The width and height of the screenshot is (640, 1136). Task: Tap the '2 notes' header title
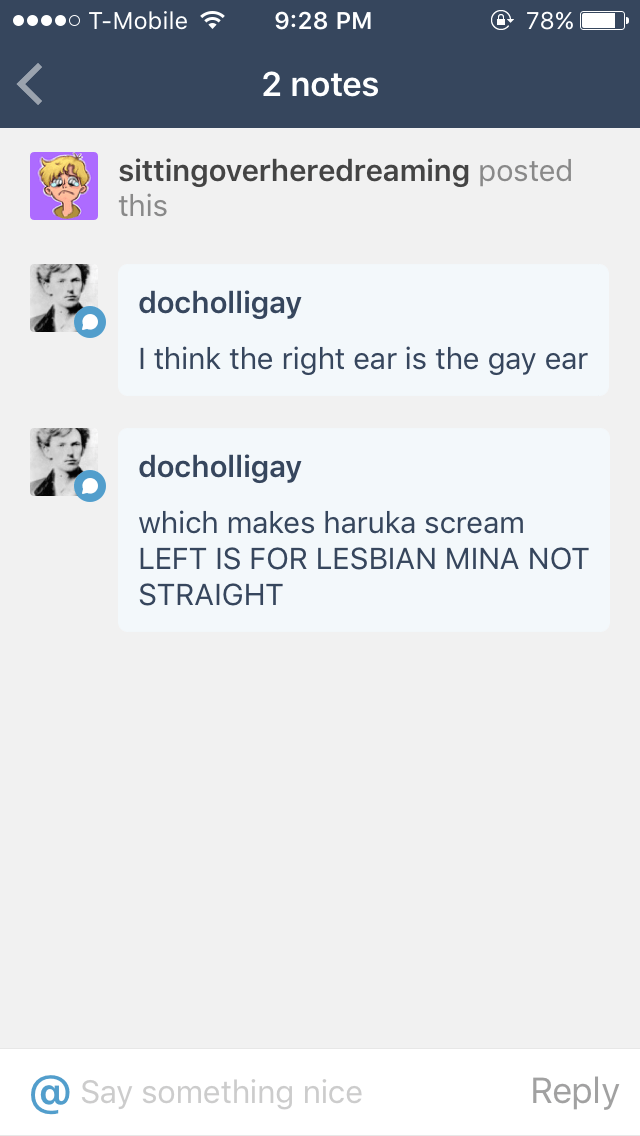320,85
